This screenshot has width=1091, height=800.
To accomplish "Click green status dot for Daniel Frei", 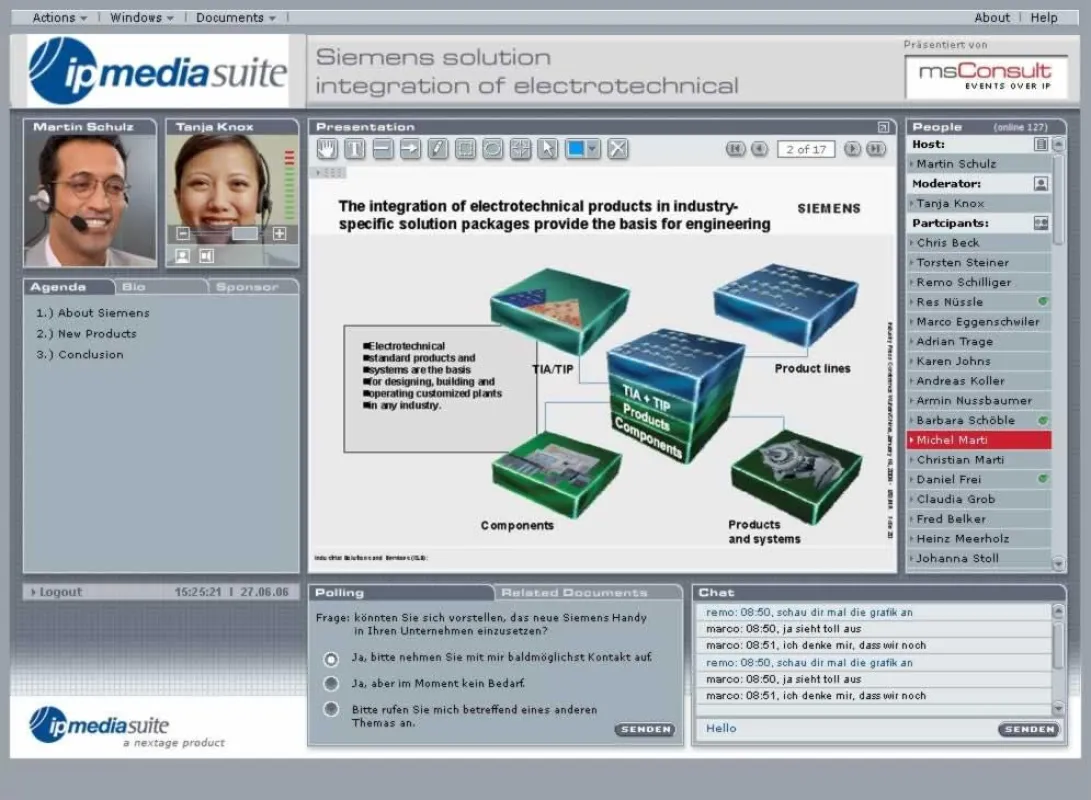I will 1043,479.
